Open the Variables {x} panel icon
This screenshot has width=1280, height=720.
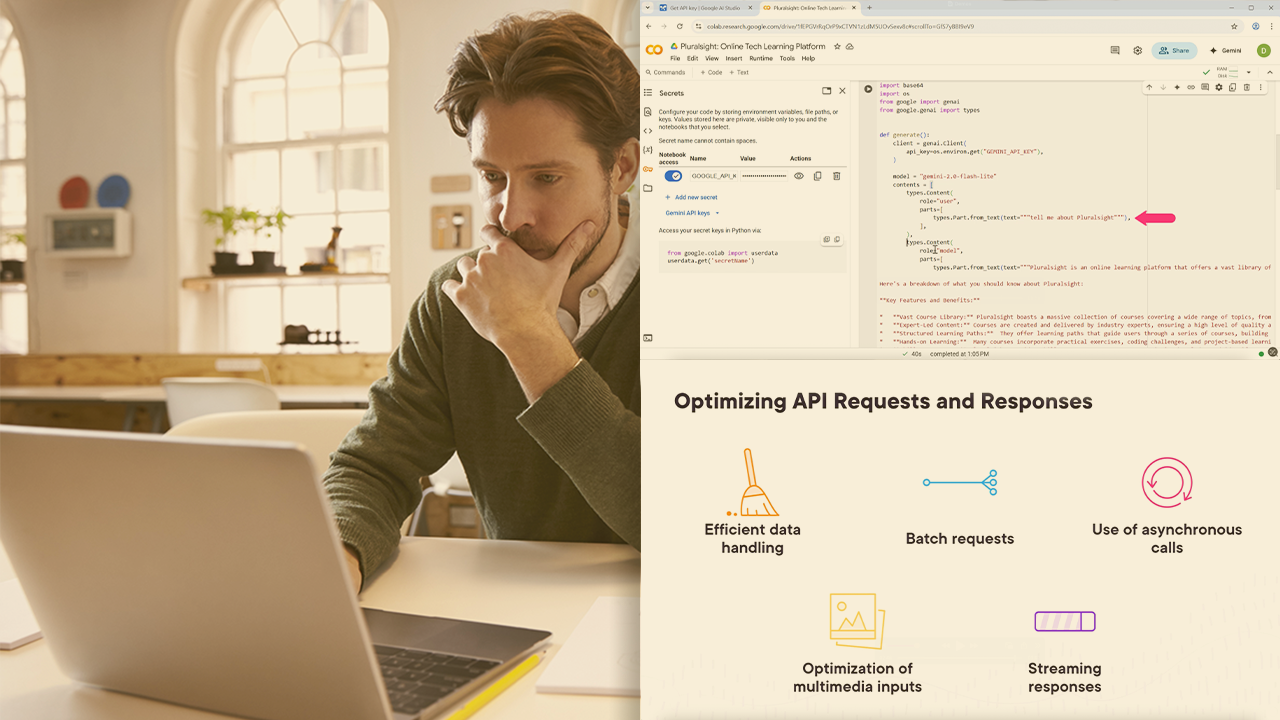click(648, 150)
